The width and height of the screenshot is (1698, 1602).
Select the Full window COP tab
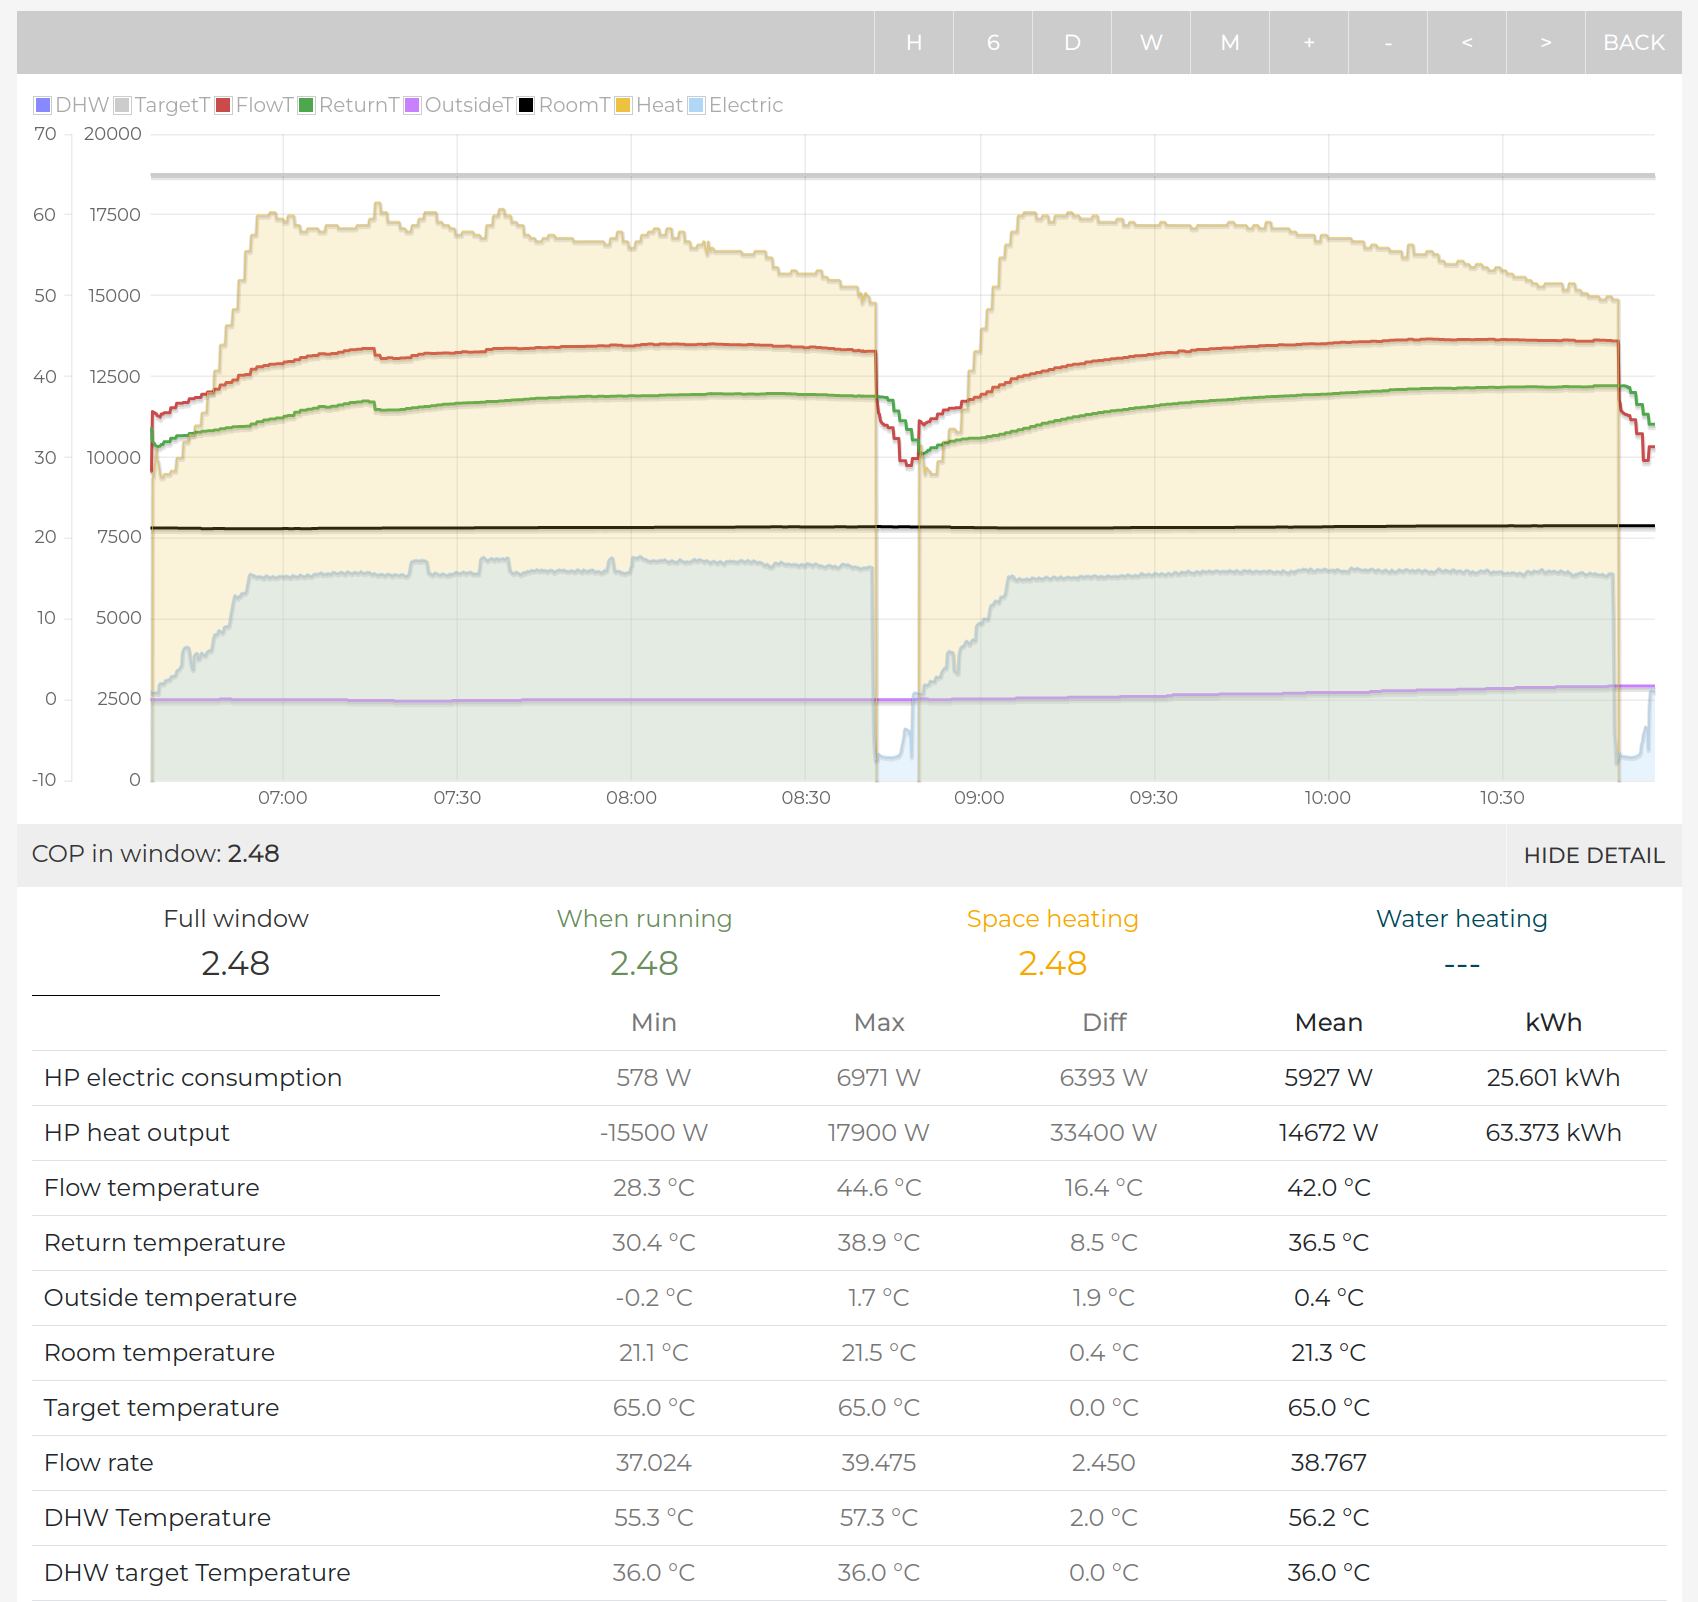coord(236,942)
